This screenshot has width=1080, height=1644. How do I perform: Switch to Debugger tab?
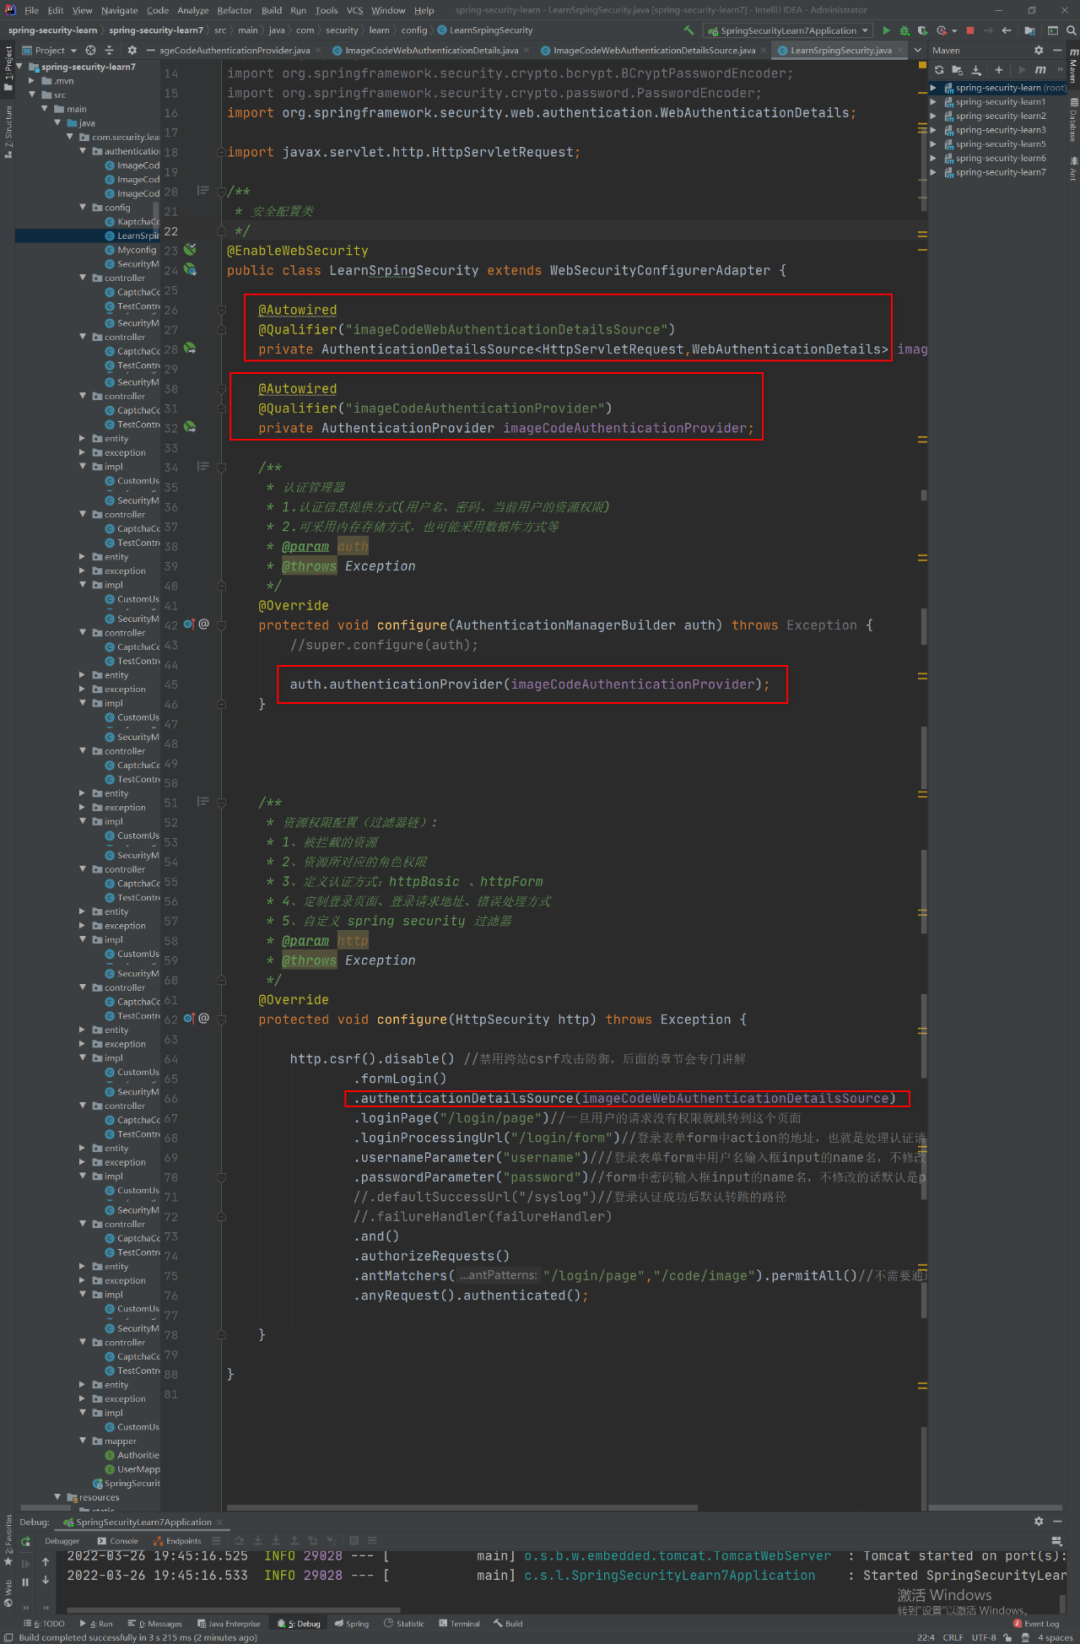62,1541
